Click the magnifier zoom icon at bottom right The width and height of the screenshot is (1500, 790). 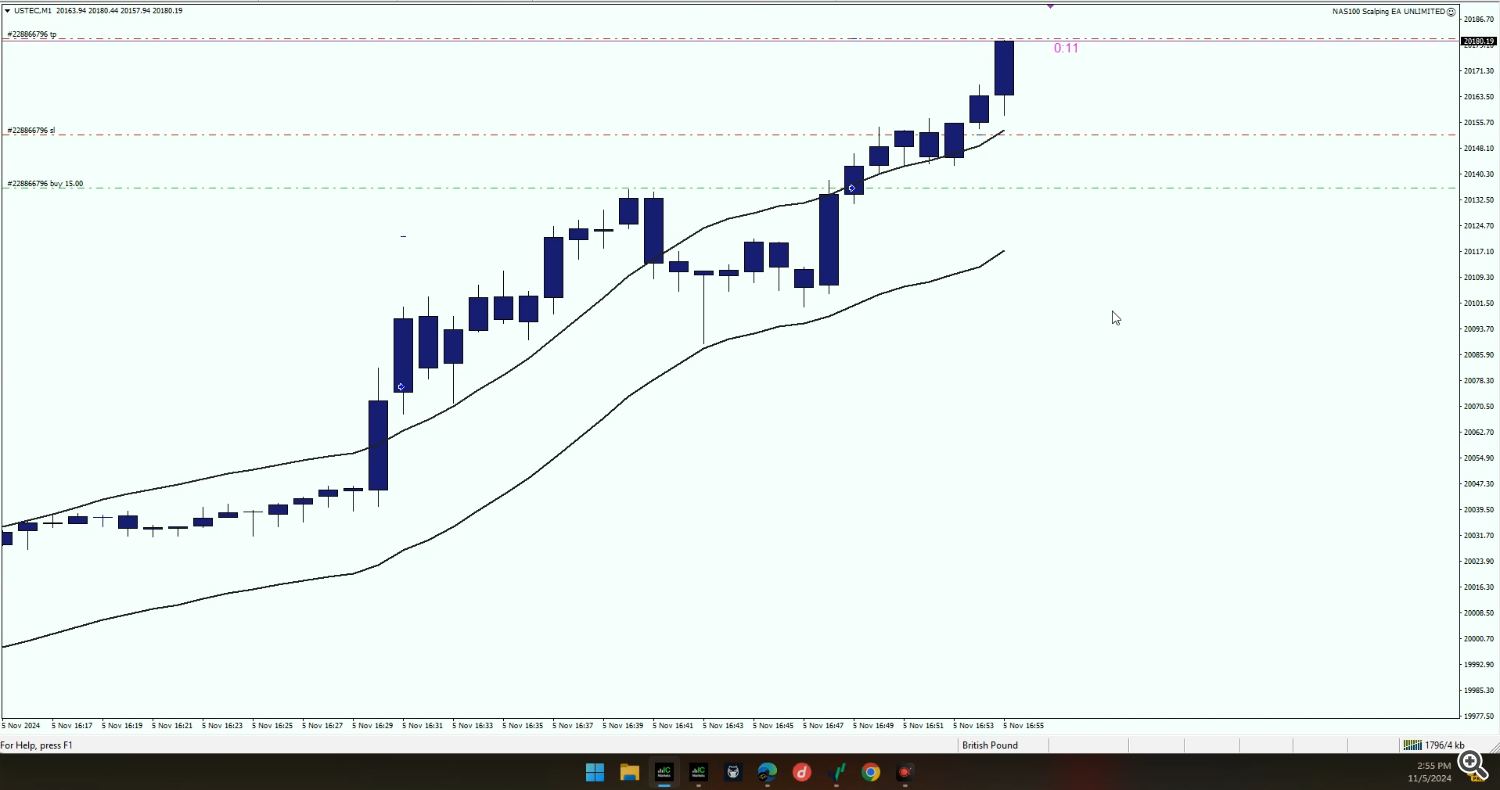coord(1471,763)
